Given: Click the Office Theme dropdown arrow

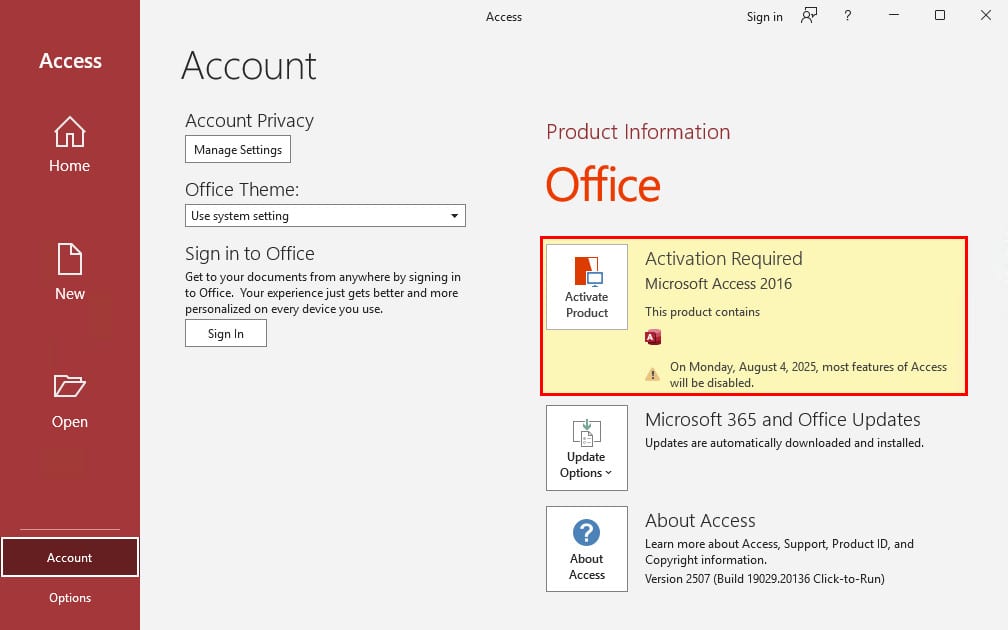Looking at the screenshot, I should [x=454, y=215].
